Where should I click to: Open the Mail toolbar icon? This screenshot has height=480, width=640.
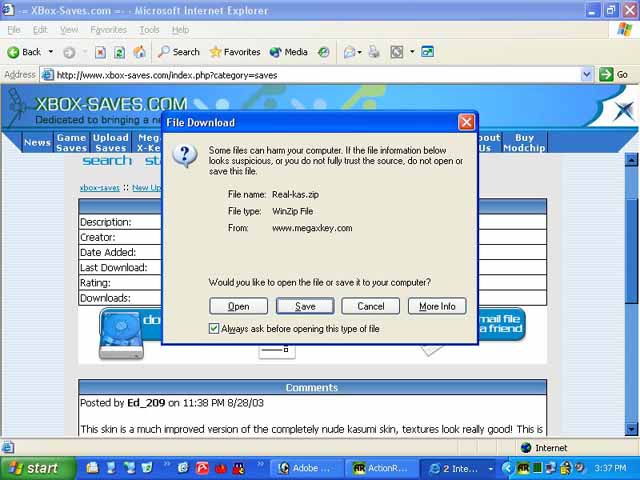[349, 52]
